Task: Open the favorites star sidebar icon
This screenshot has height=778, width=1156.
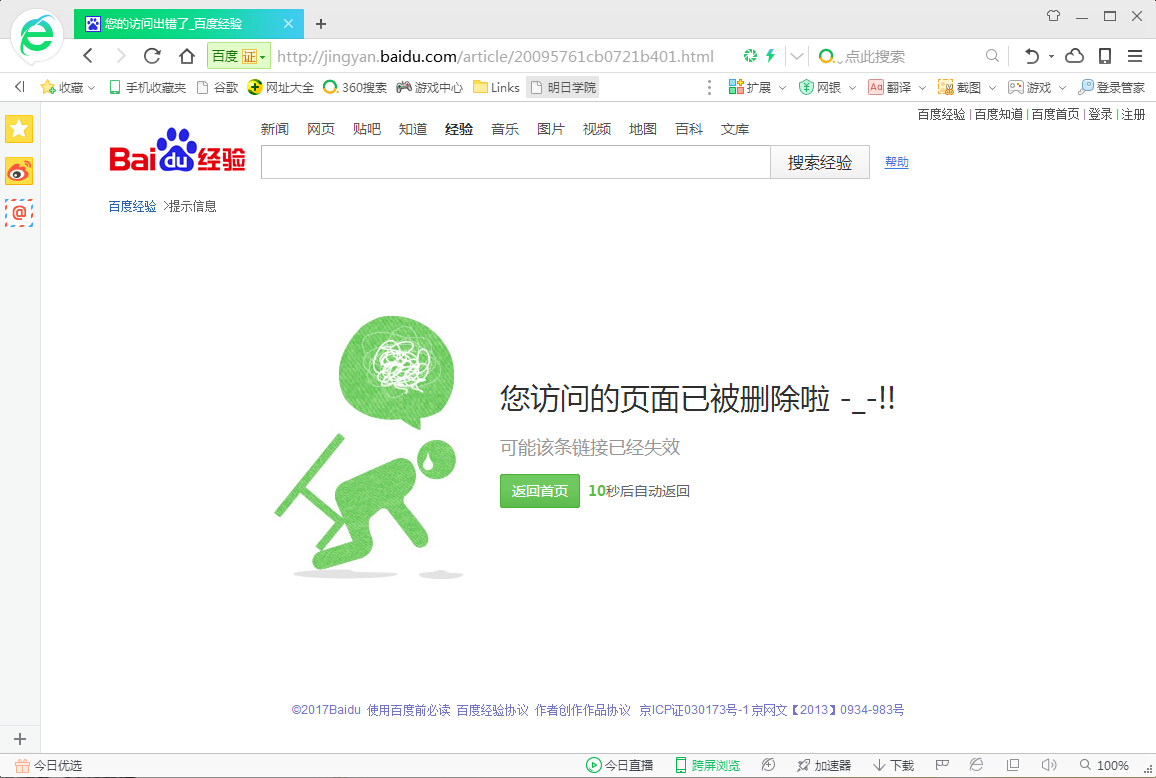Action: (19, 129)
